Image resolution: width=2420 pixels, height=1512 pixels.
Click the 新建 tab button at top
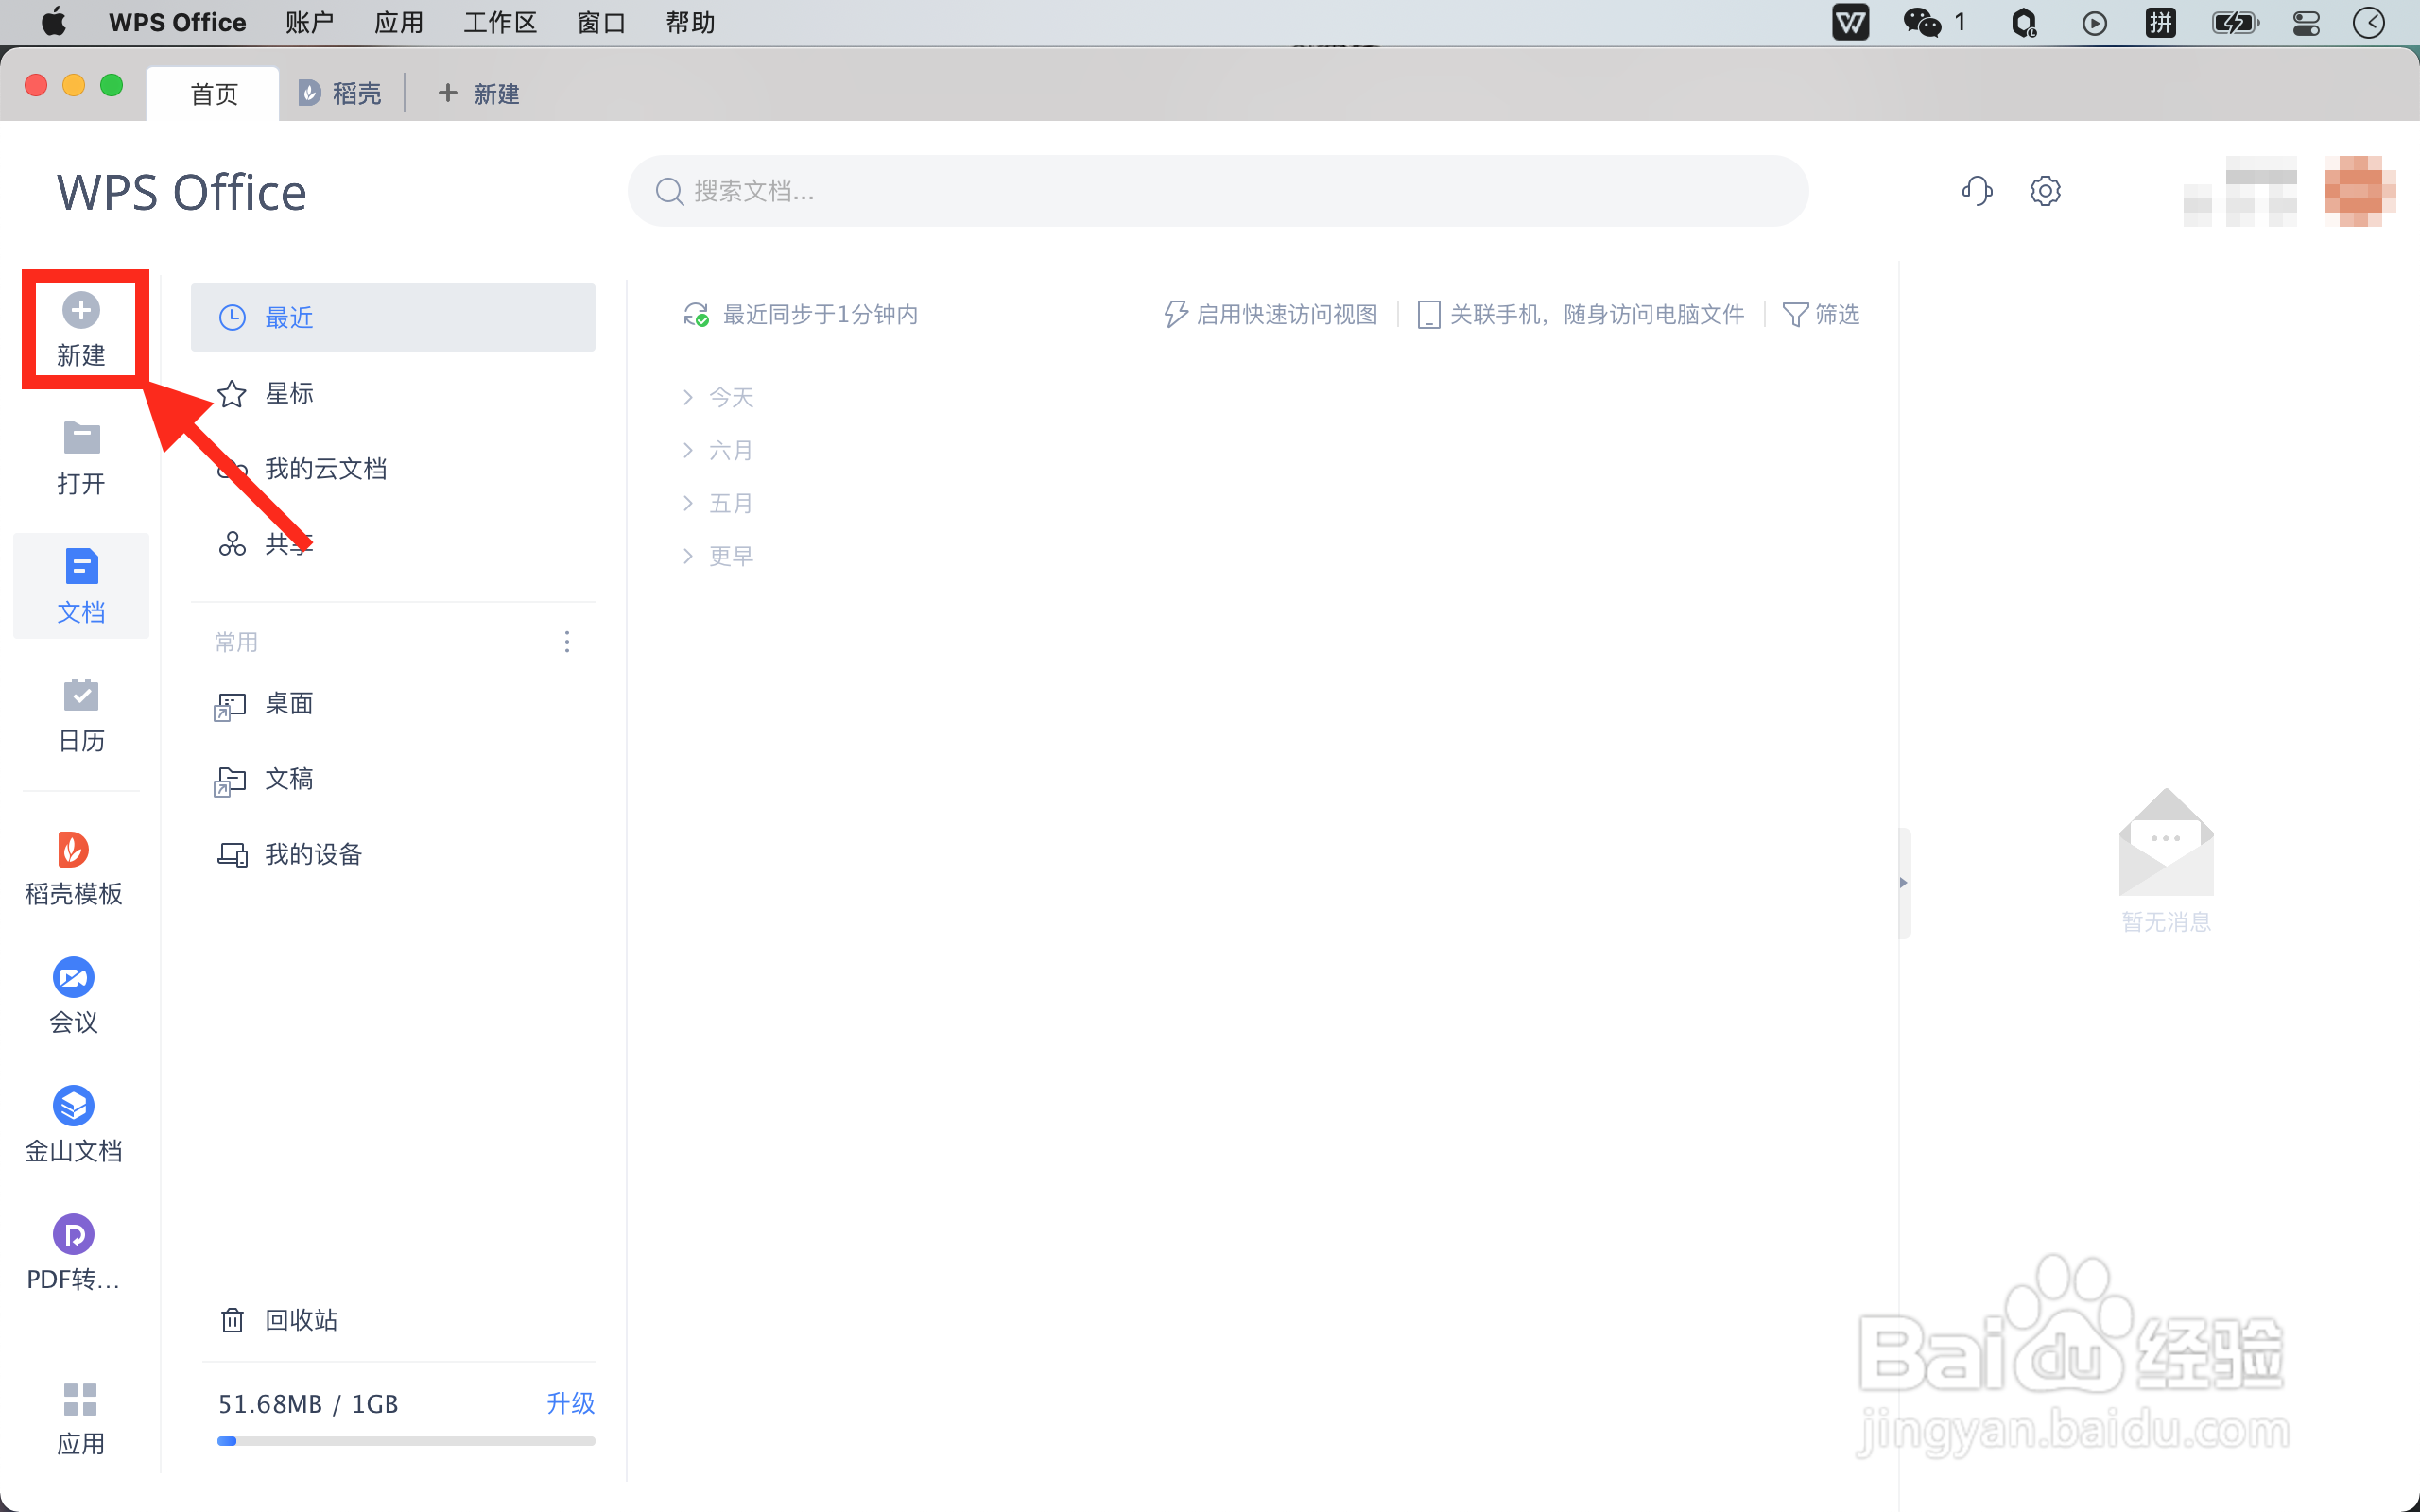[479, 94]
